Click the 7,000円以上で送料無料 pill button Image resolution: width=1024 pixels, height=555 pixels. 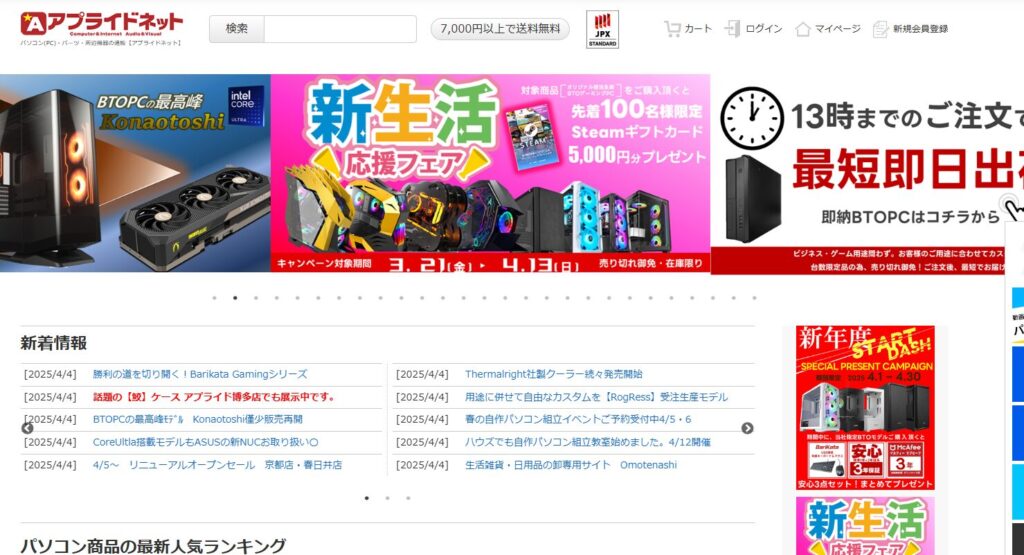pyautogui.click(x=500, y=29)
